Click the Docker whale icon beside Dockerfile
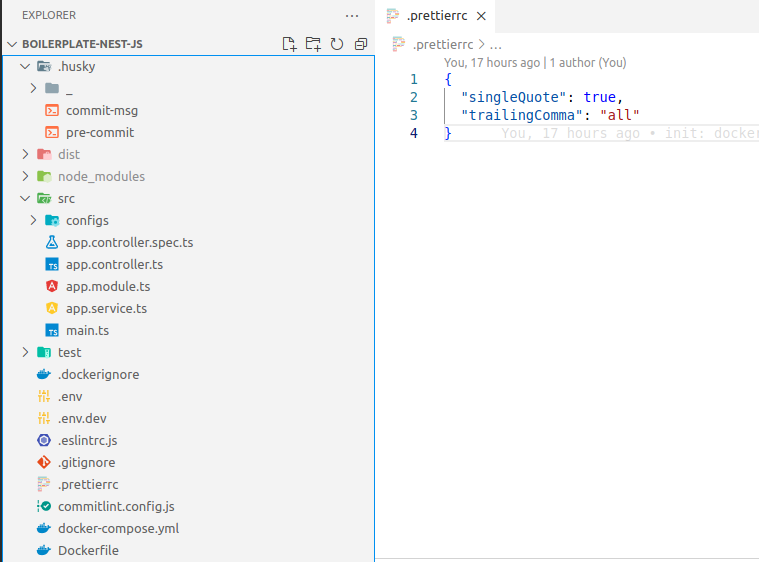This screenshot has width=759, height=562. pyautogui.click(x=43, y=550)
